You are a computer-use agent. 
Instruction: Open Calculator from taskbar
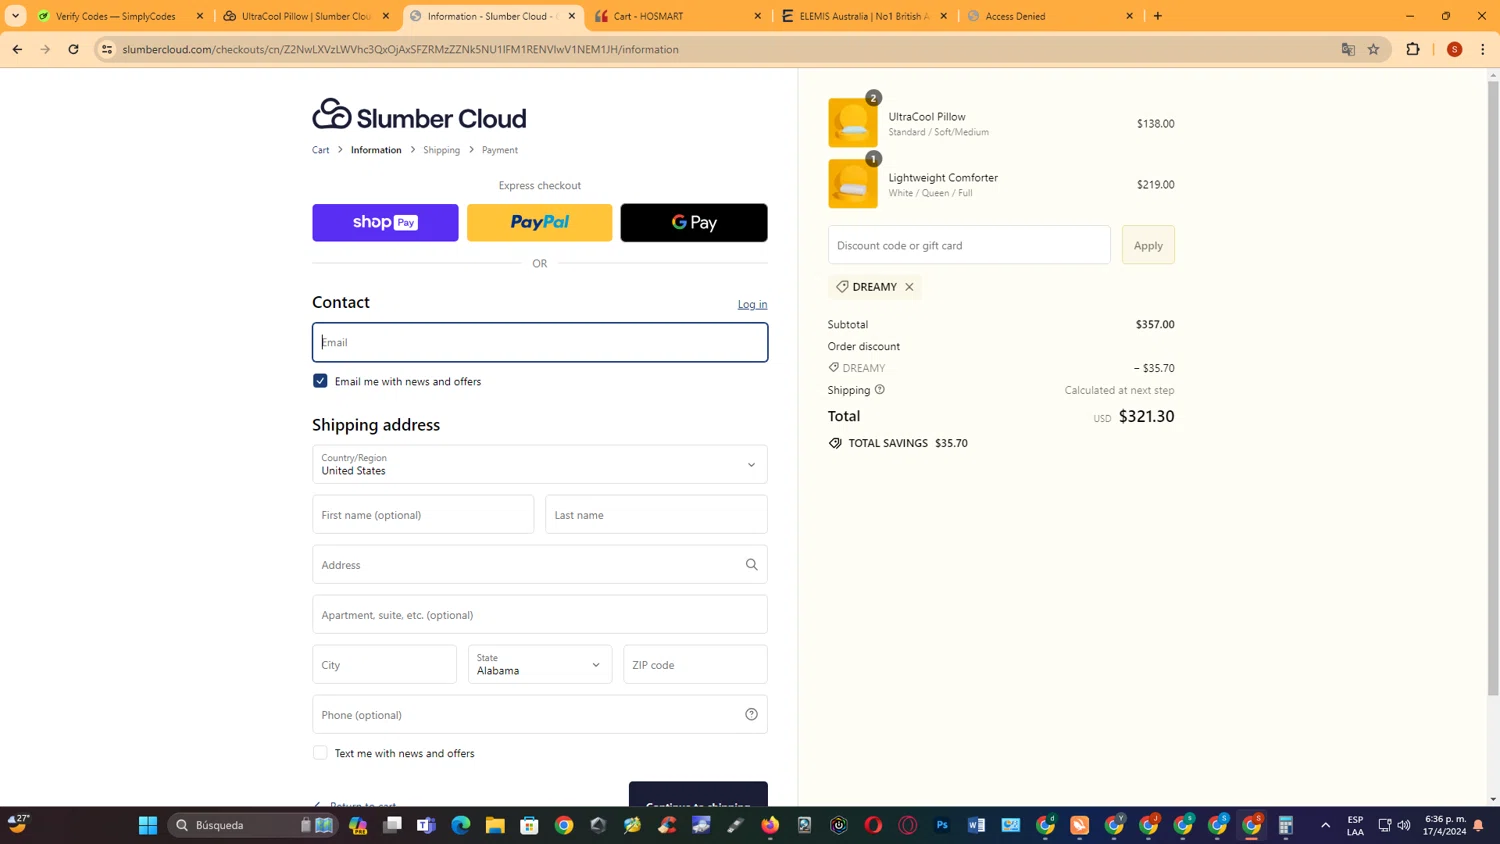coord(1286,825)
